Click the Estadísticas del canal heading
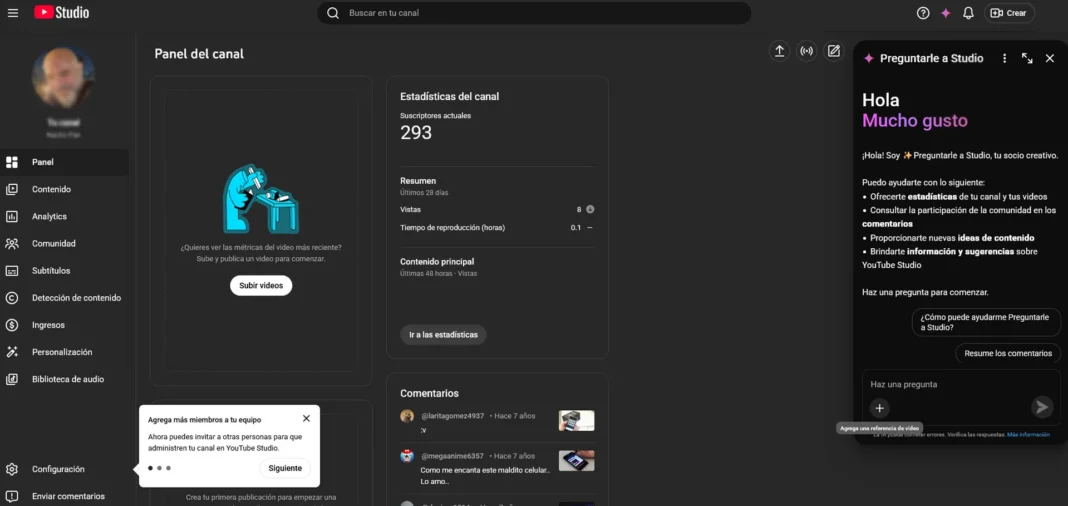 (450, 97)
